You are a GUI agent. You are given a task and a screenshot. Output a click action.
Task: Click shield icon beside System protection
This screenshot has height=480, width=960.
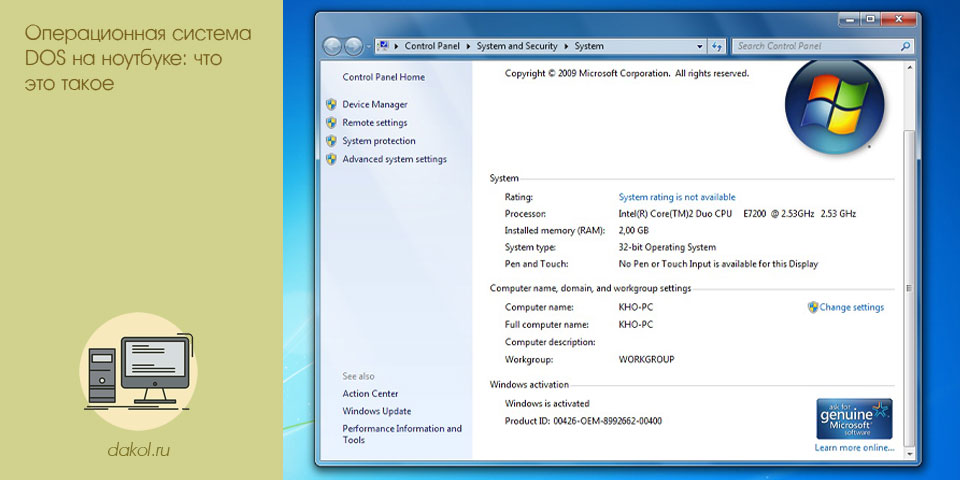(x=331, y=141)
